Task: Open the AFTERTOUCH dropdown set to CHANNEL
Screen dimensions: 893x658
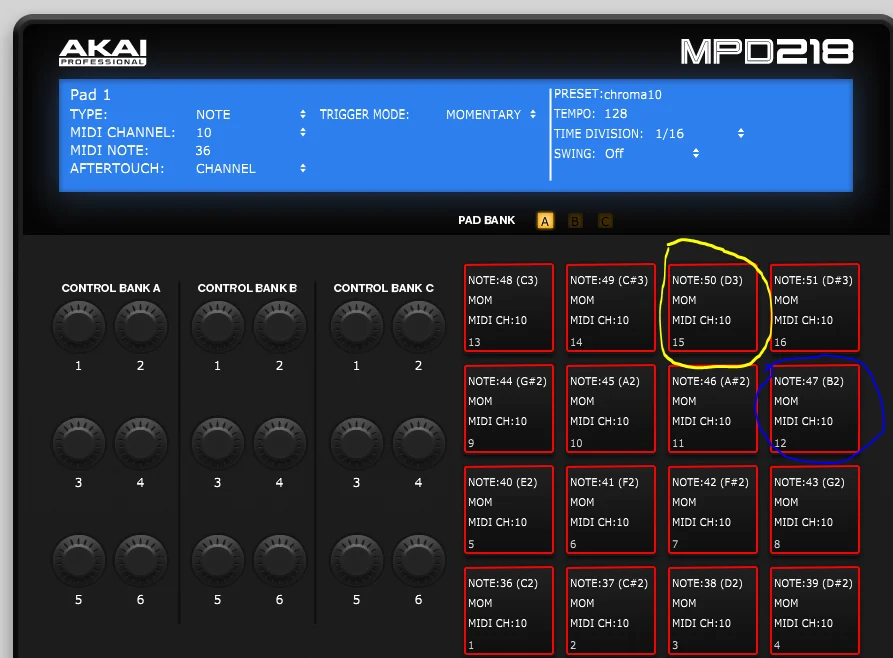Action: click(251, 169)
